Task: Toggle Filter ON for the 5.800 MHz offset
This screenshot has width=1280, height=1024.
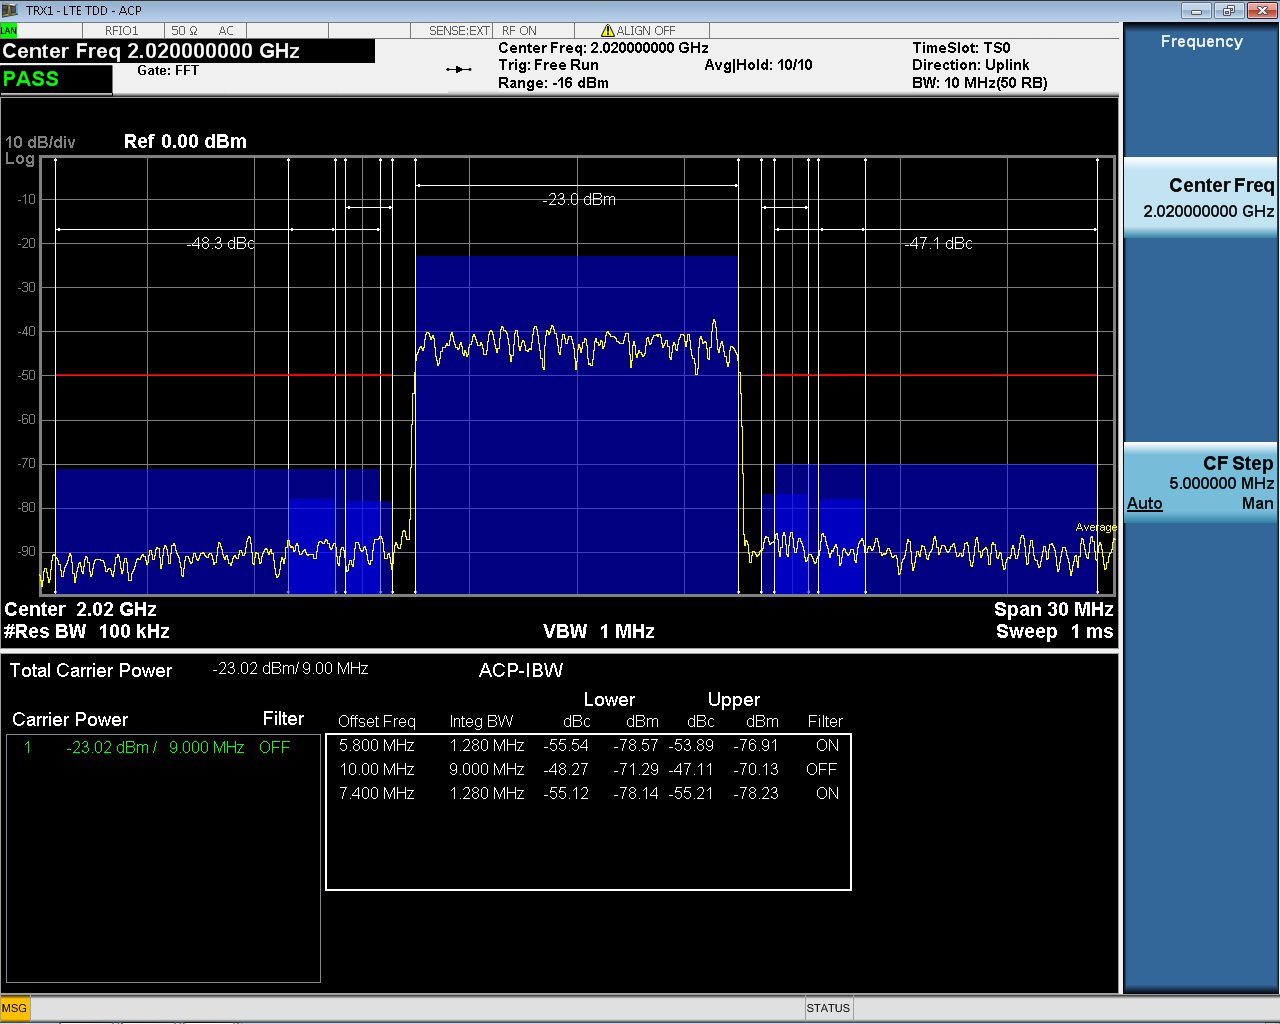Action: (826, 745)
